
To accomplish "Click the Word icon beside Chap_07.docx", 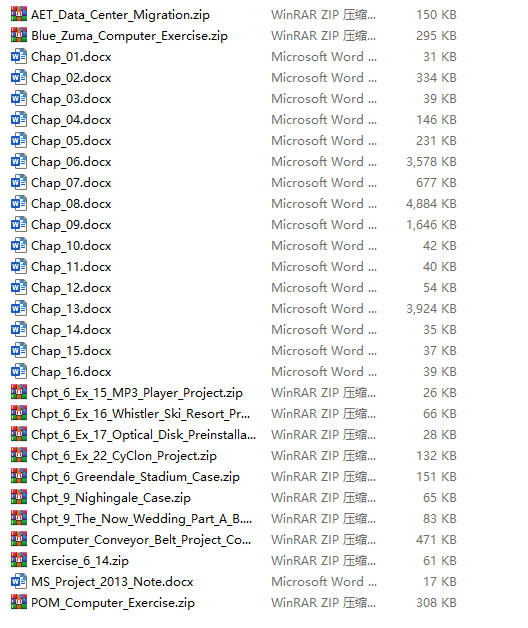I will point(19,182).
